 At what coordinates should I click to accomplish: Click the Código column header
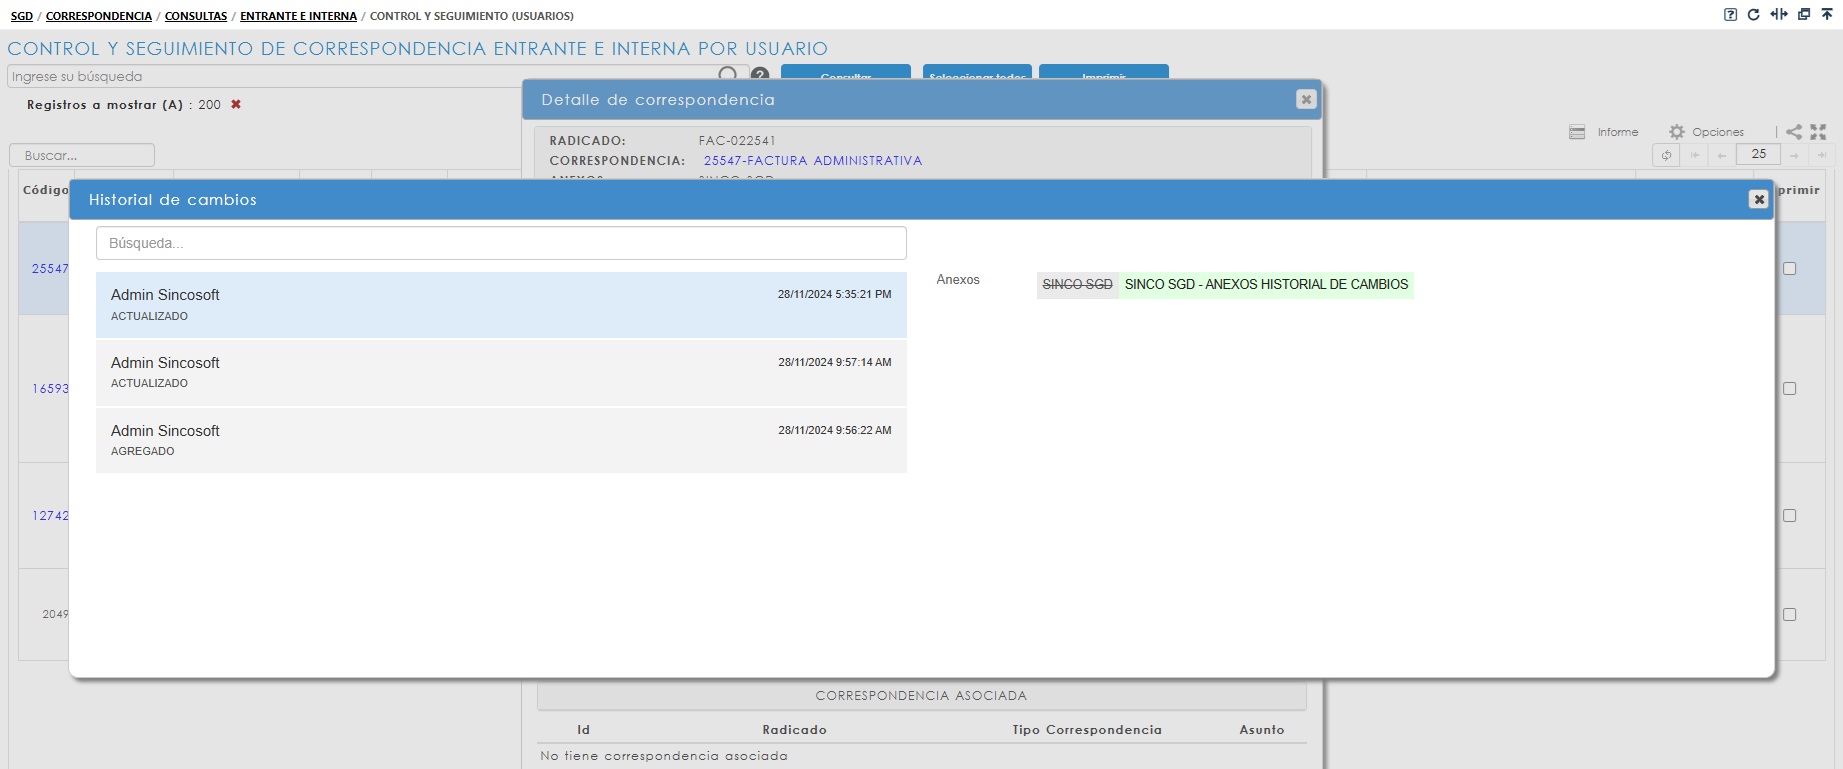click(x=46, y=190)
